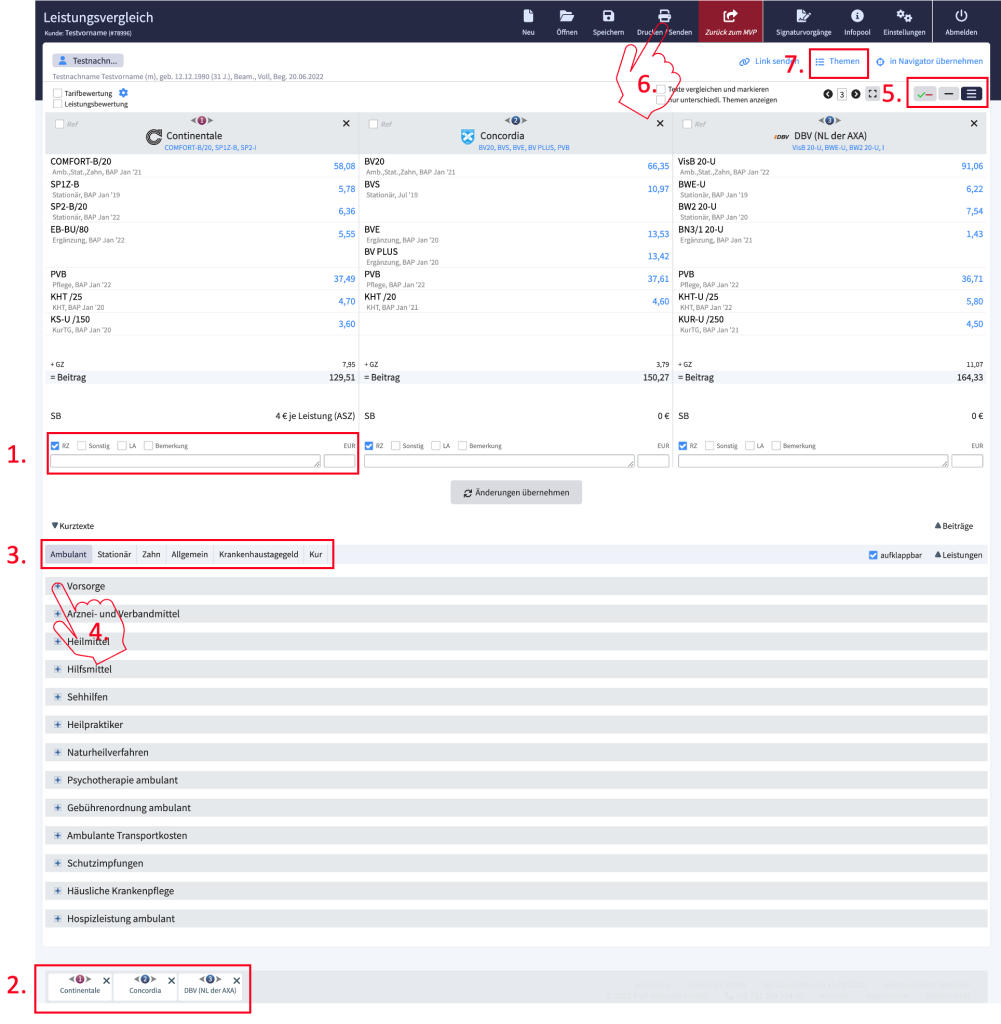Jump up to Leistungen
This screenshot has height=1024, width=1001.
click(959, 555)
